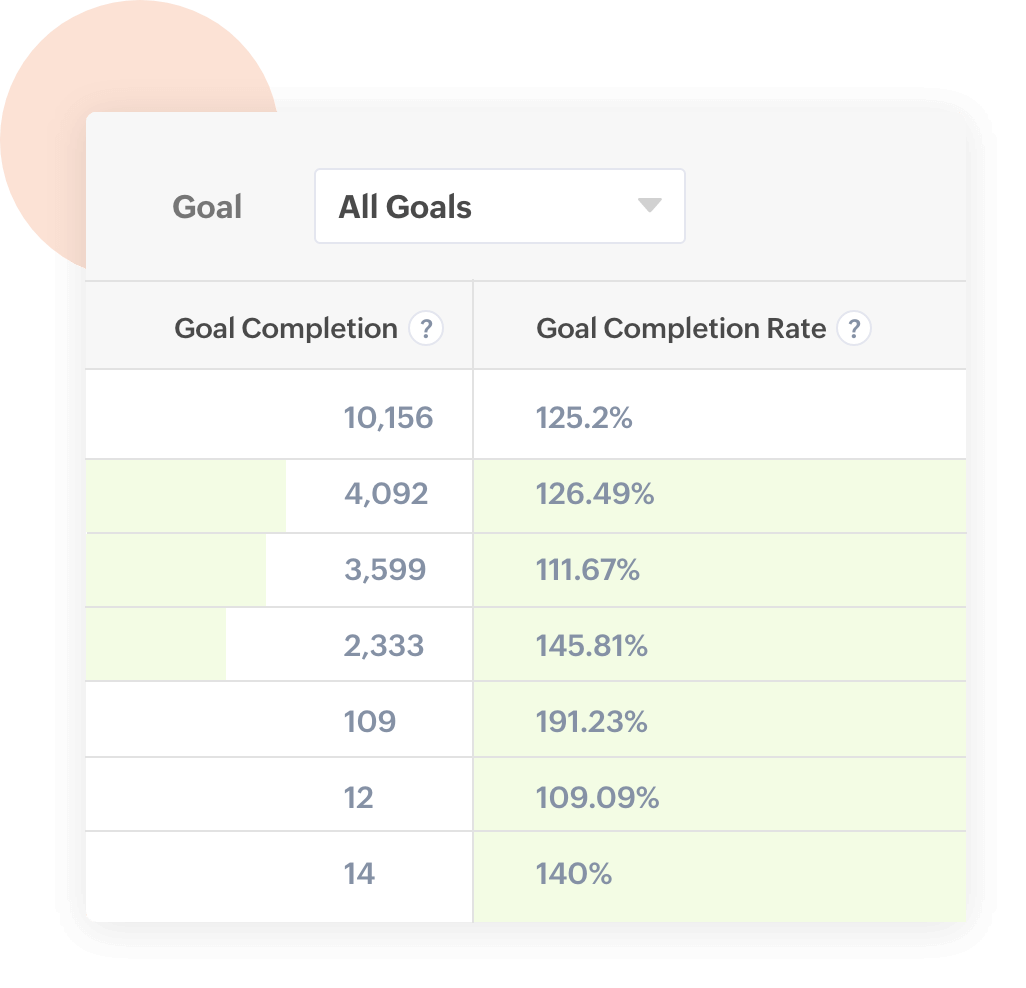Image resolution: width=1026 pixels, height=988 pixels.
Task: Select the Goal Completion Rate column header
Action: (681, 327)
